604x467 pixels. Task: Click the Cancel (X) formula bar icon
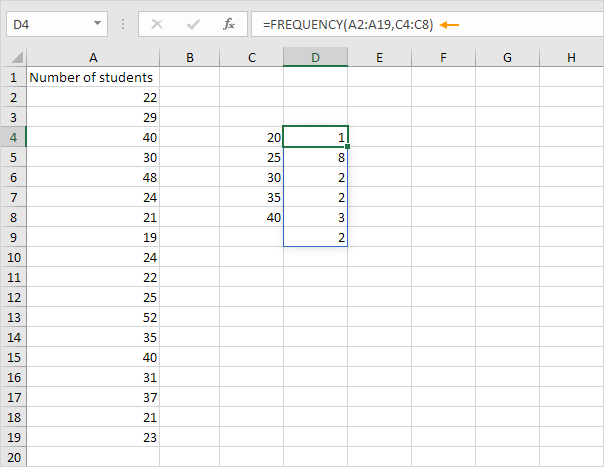[155, 23]
